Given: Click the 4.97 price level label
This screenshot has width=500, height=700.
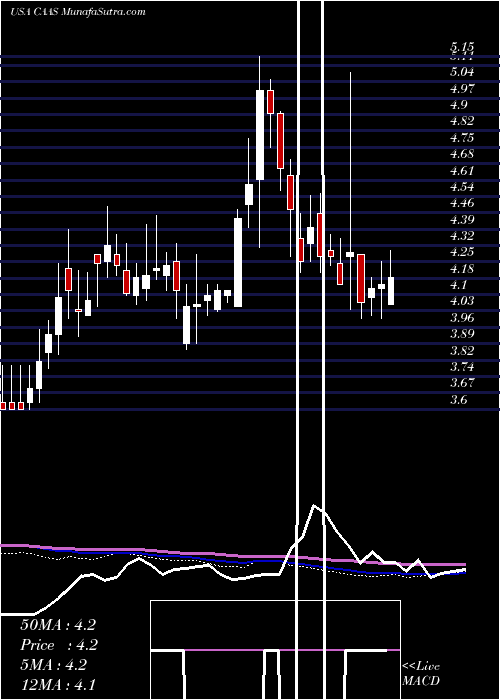Looking at the screenshot, I should click(462, 88).
